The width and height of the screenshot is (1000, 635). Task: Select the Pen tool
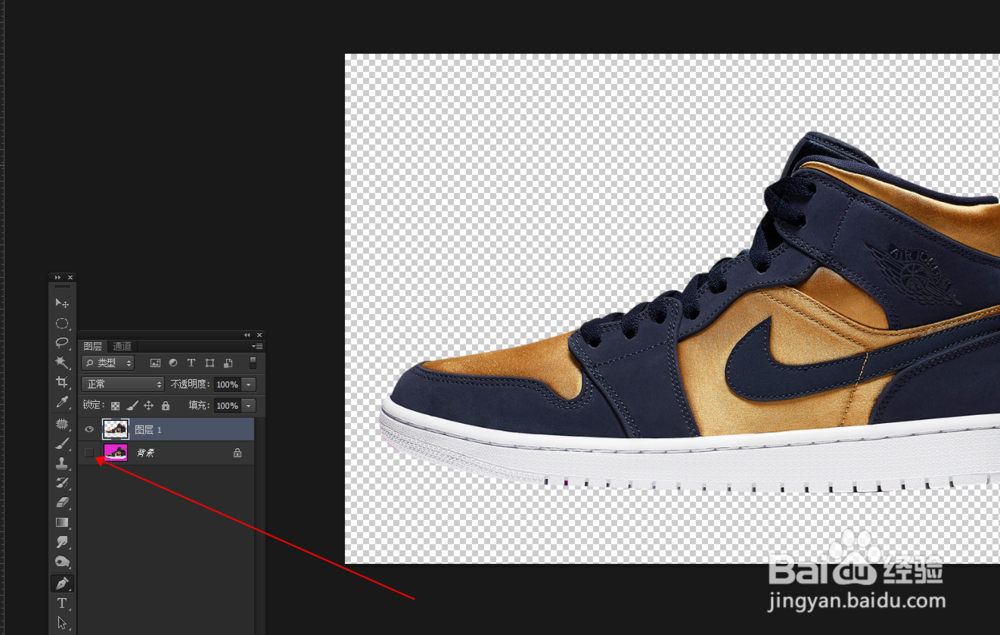pyautogui.click(x=62, y=583)
